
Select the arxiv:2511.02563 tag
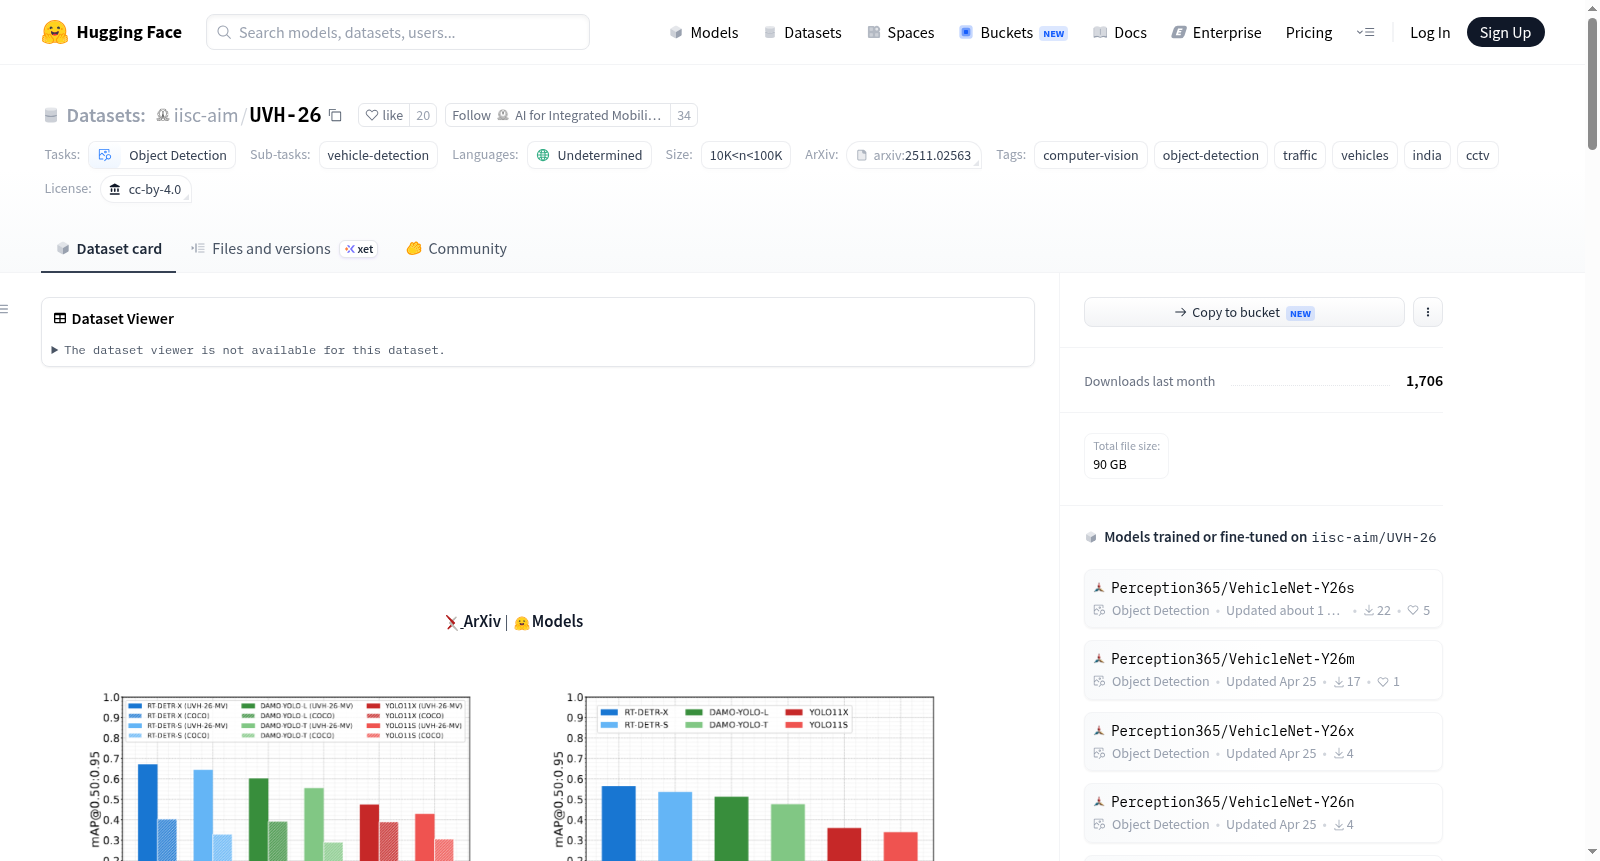(914, 155)
